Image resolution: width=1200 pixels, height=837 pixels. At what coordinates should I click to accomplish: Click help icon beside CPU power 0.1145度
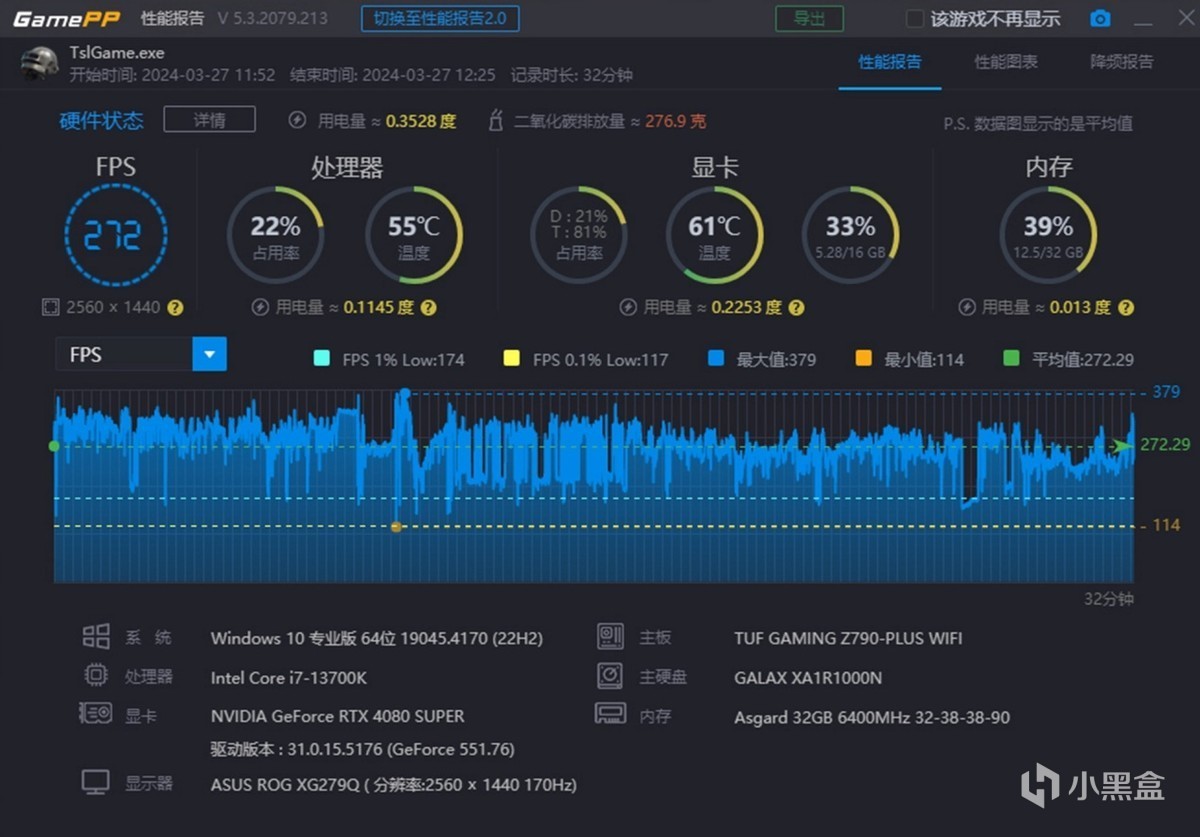[429, 308]
